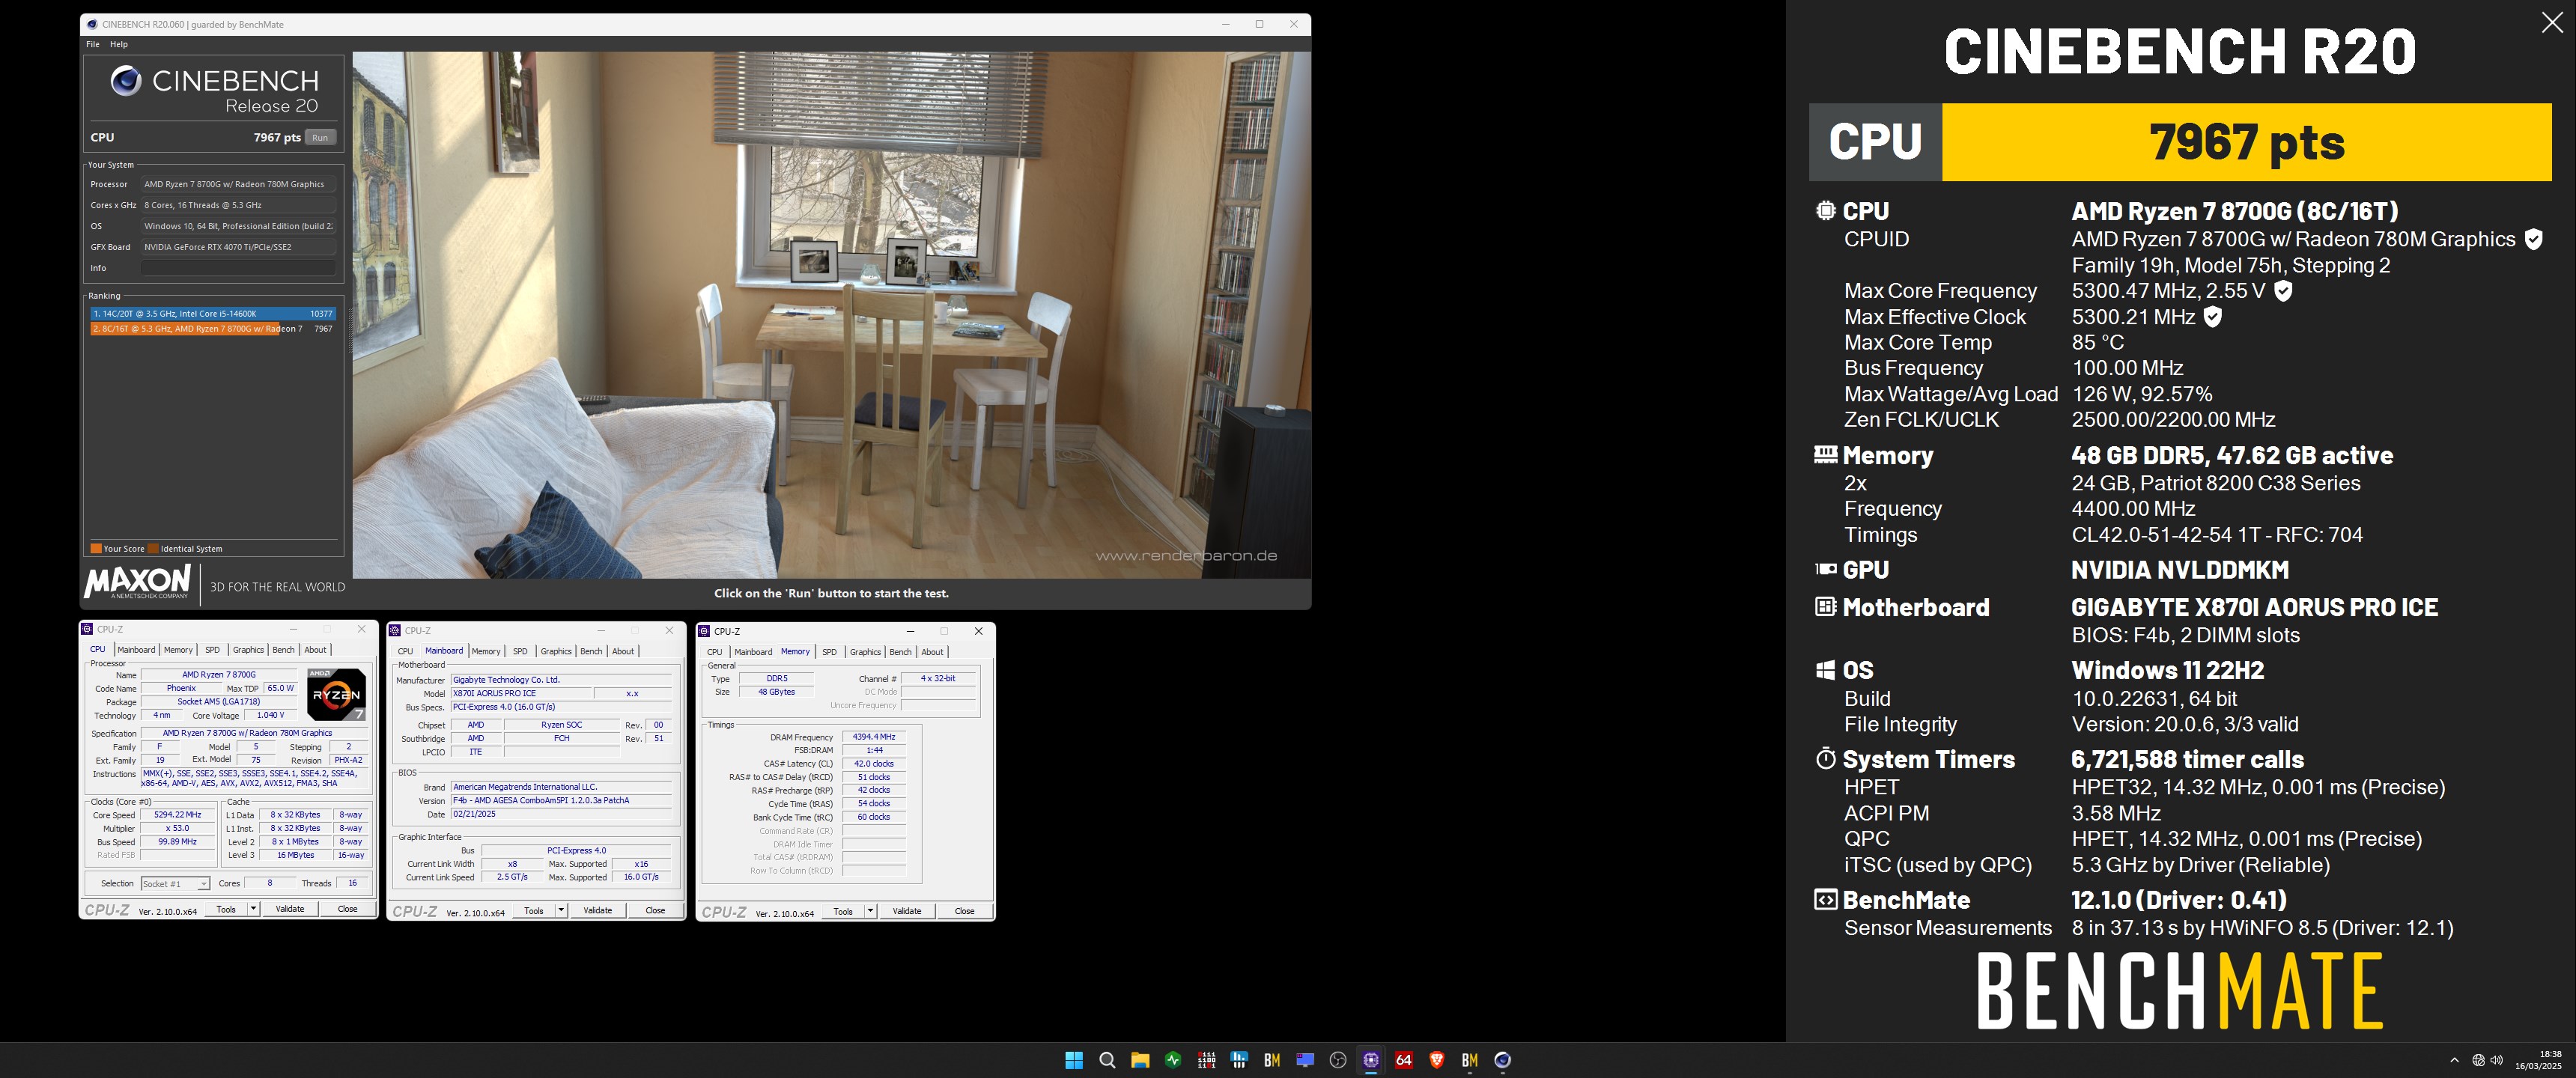Screen dimensions: 2576x1078
Task: Launch Brave browser from the taskbar
Action: coord(1437,1060)
